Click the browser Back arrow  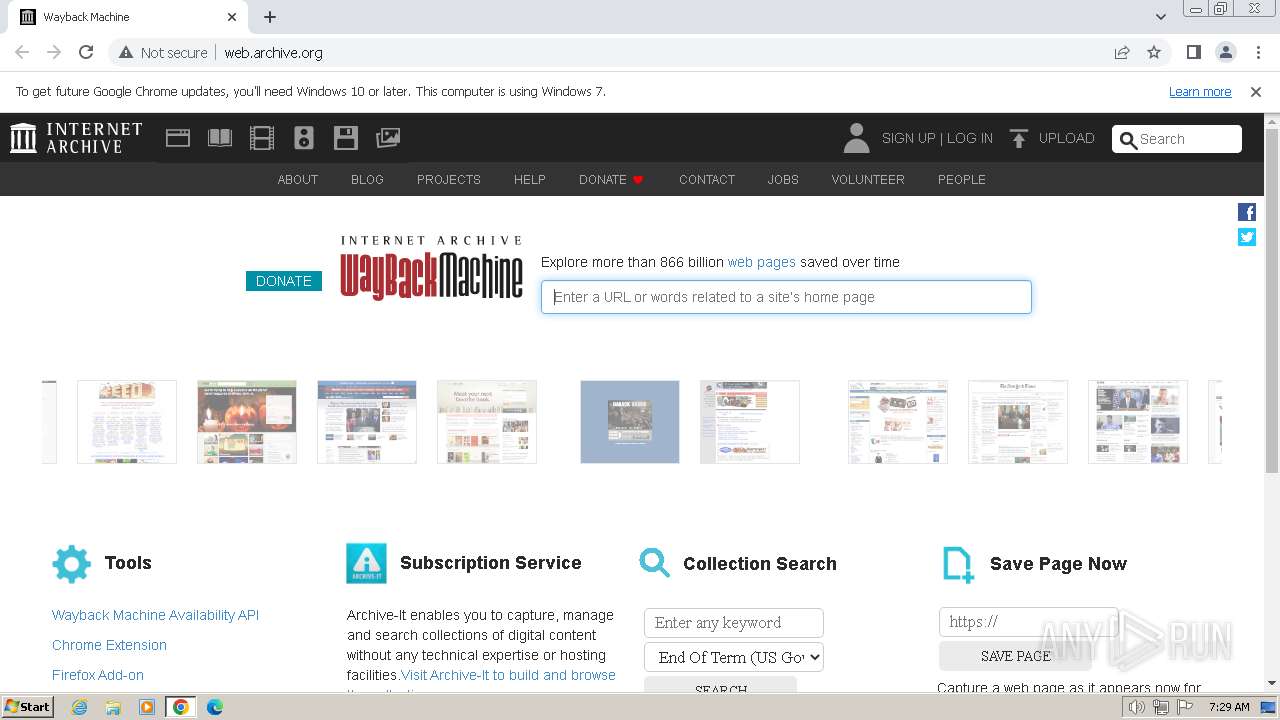tap(22, 52)
